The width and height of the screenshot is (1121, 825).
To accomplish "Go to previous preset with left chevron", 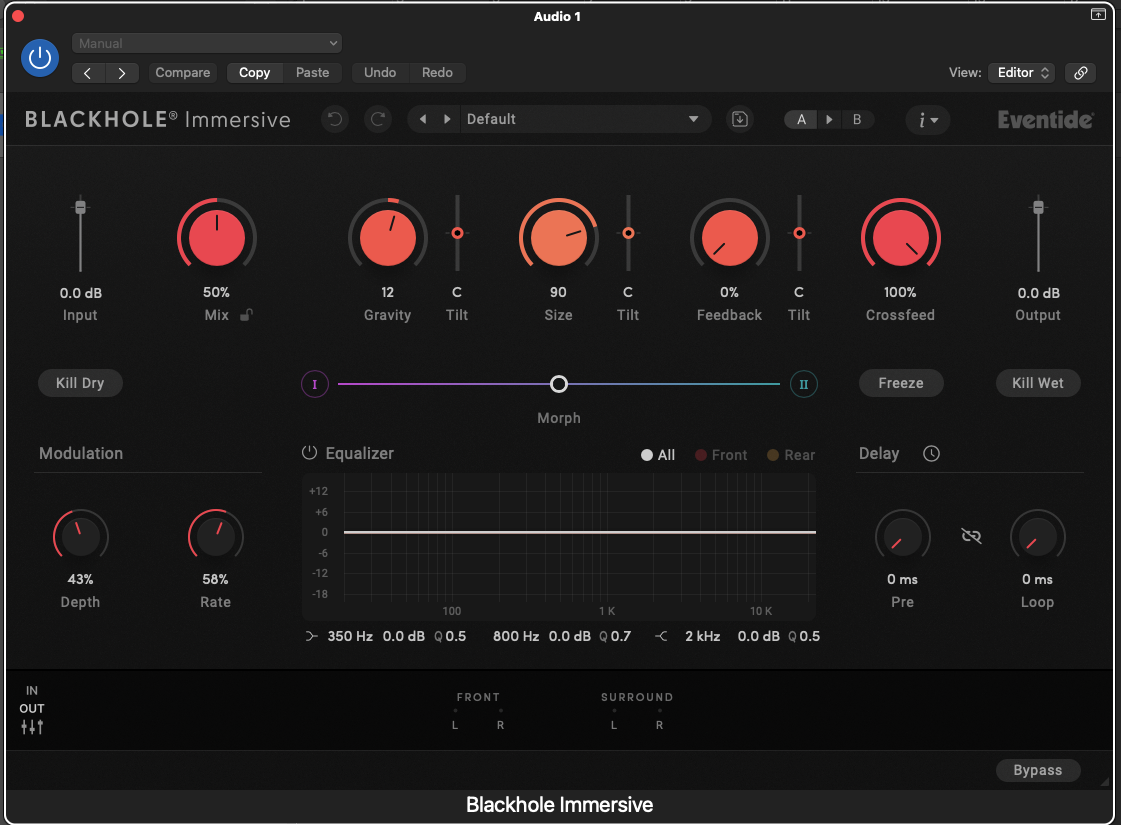I will coord(88,73).
